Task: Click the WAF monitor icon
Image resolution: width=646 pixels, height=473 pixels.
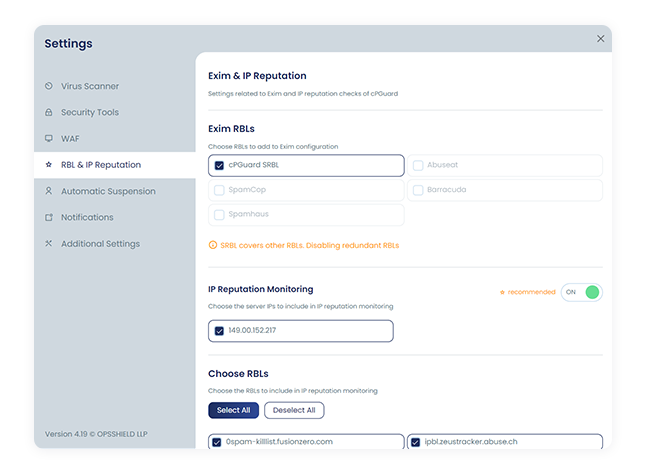Action: (x=49, y=138)
